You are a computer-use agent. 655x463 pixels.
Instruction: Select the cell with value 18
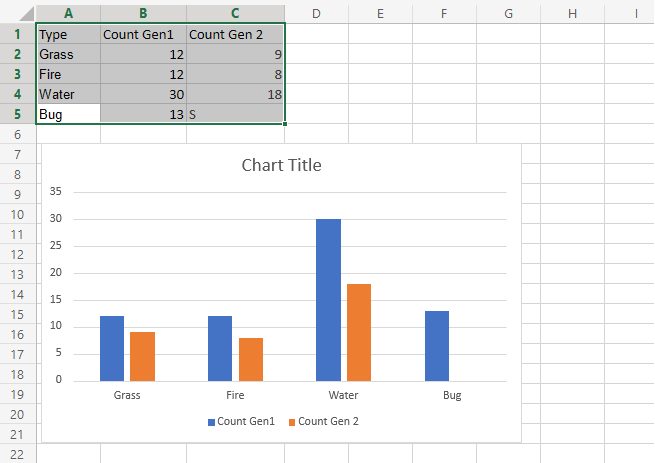pyautogui.click(x=235, y=94)
